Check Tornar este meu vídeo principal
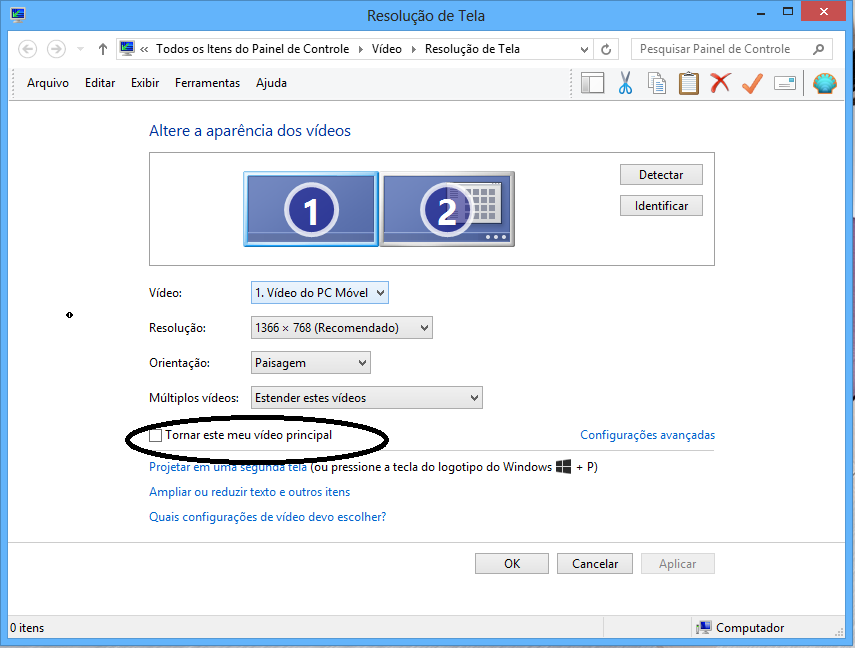The height and width of the screenshot is (650, 855). 156,435
